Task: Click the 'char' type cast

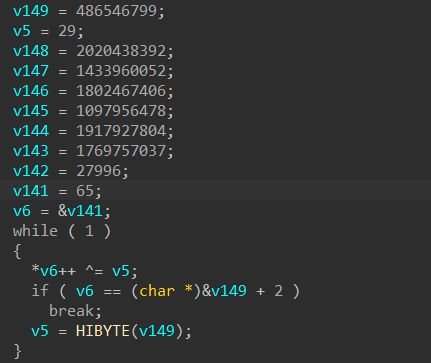Action: 157,291
